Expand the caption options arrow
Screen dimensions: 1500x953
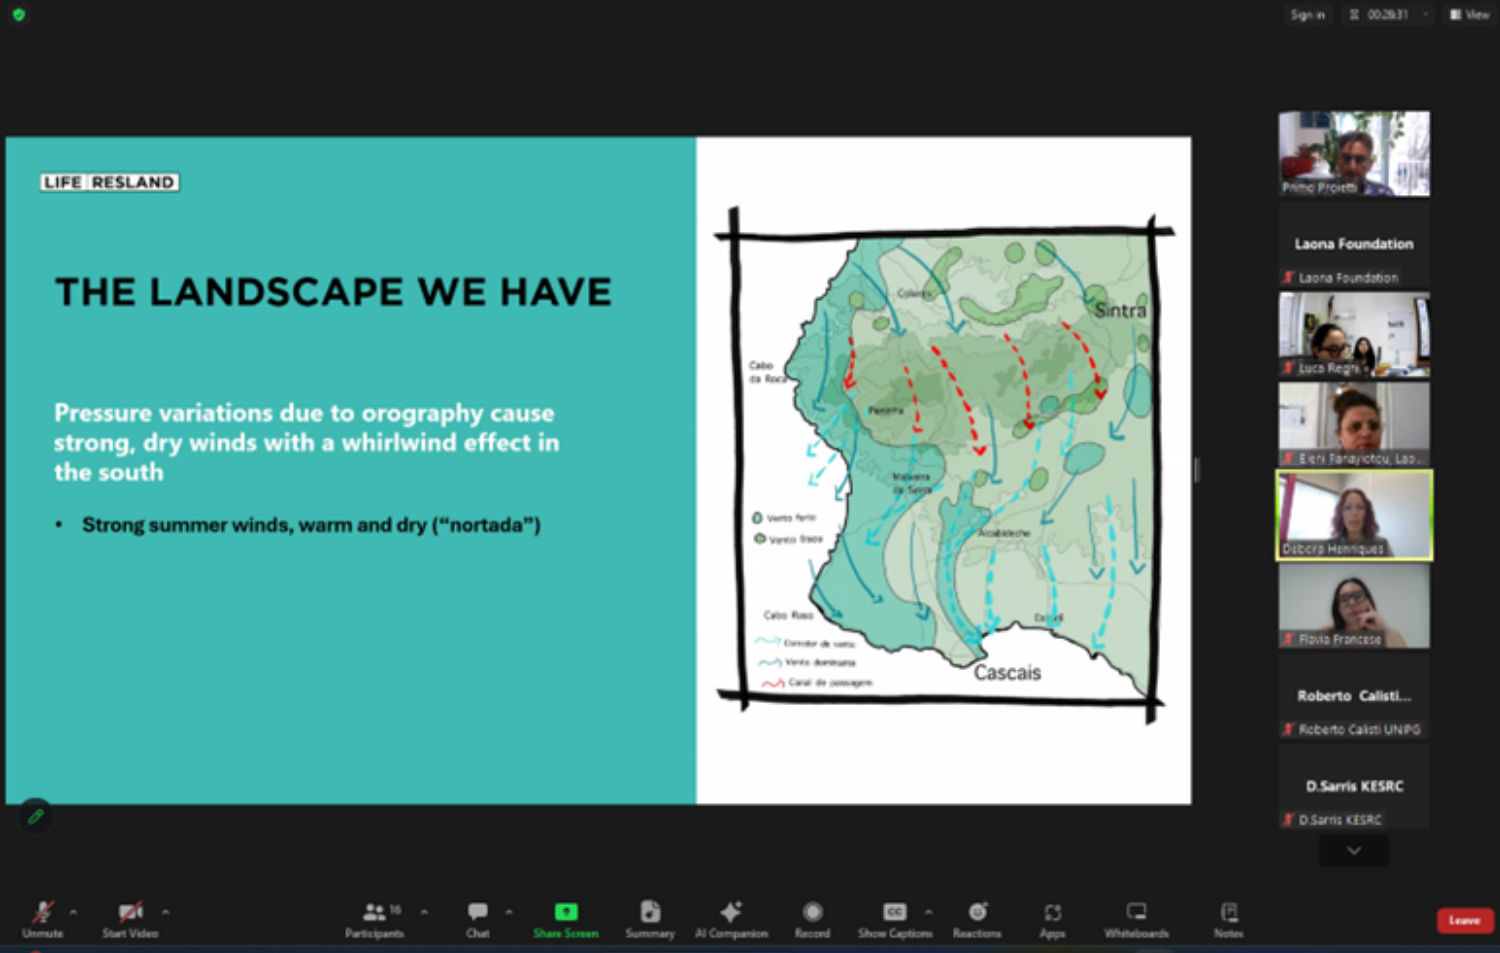pyautogui.click(x=928, y=912)
